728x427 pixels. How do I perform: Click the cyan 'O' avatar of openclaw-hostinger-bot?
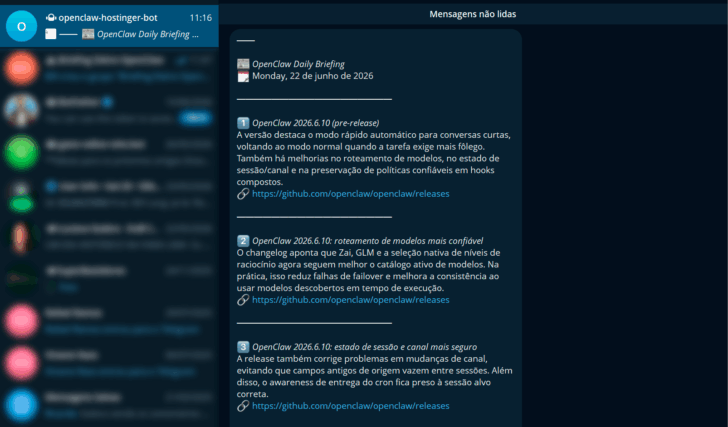click(x=21, y=26)
